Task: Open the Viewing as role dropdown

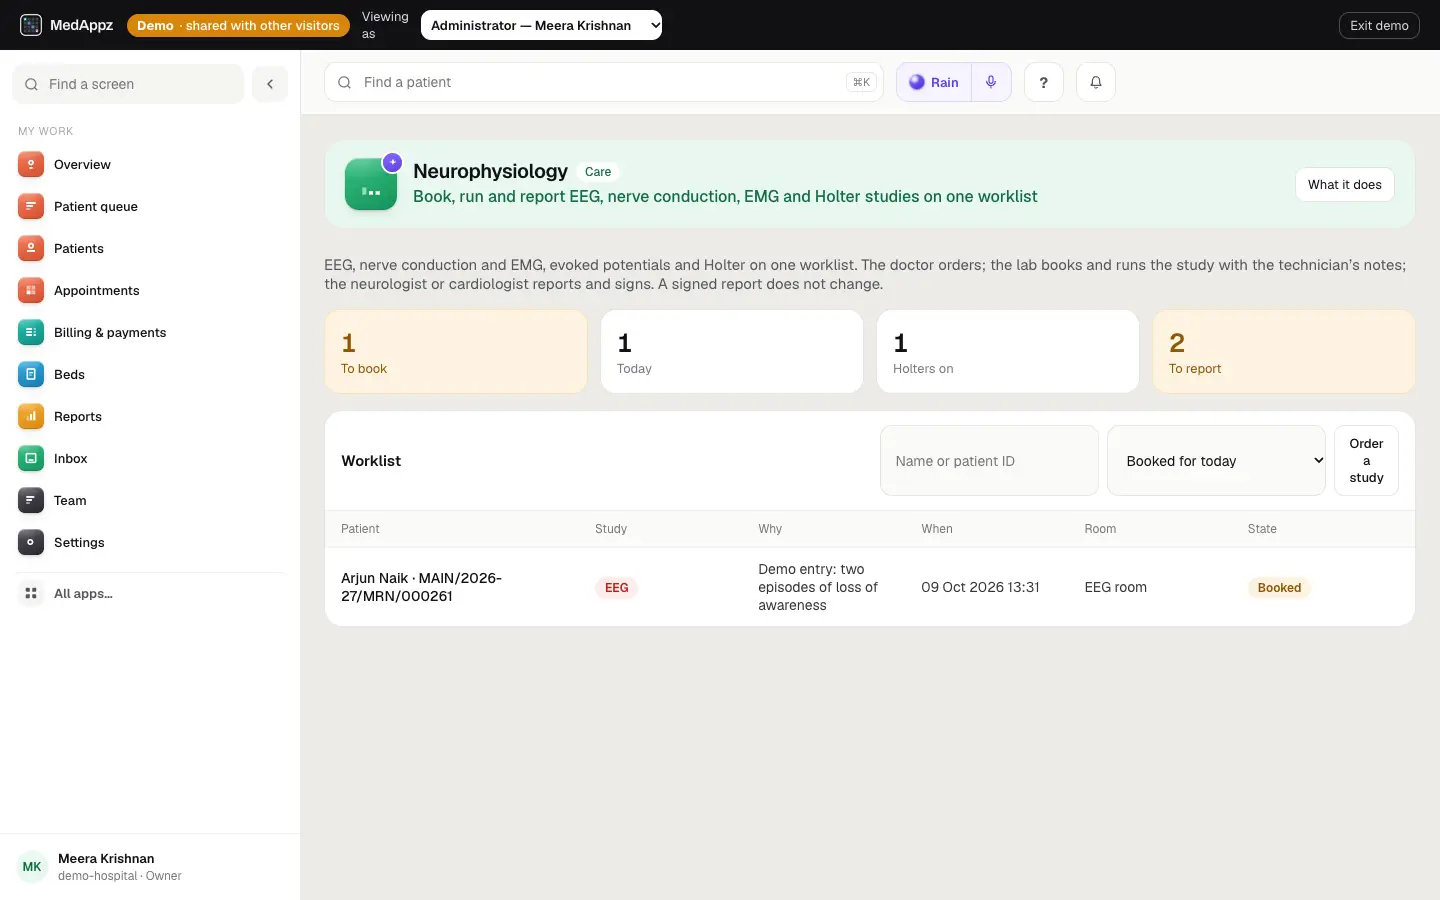Action: [x=541, y=25]
